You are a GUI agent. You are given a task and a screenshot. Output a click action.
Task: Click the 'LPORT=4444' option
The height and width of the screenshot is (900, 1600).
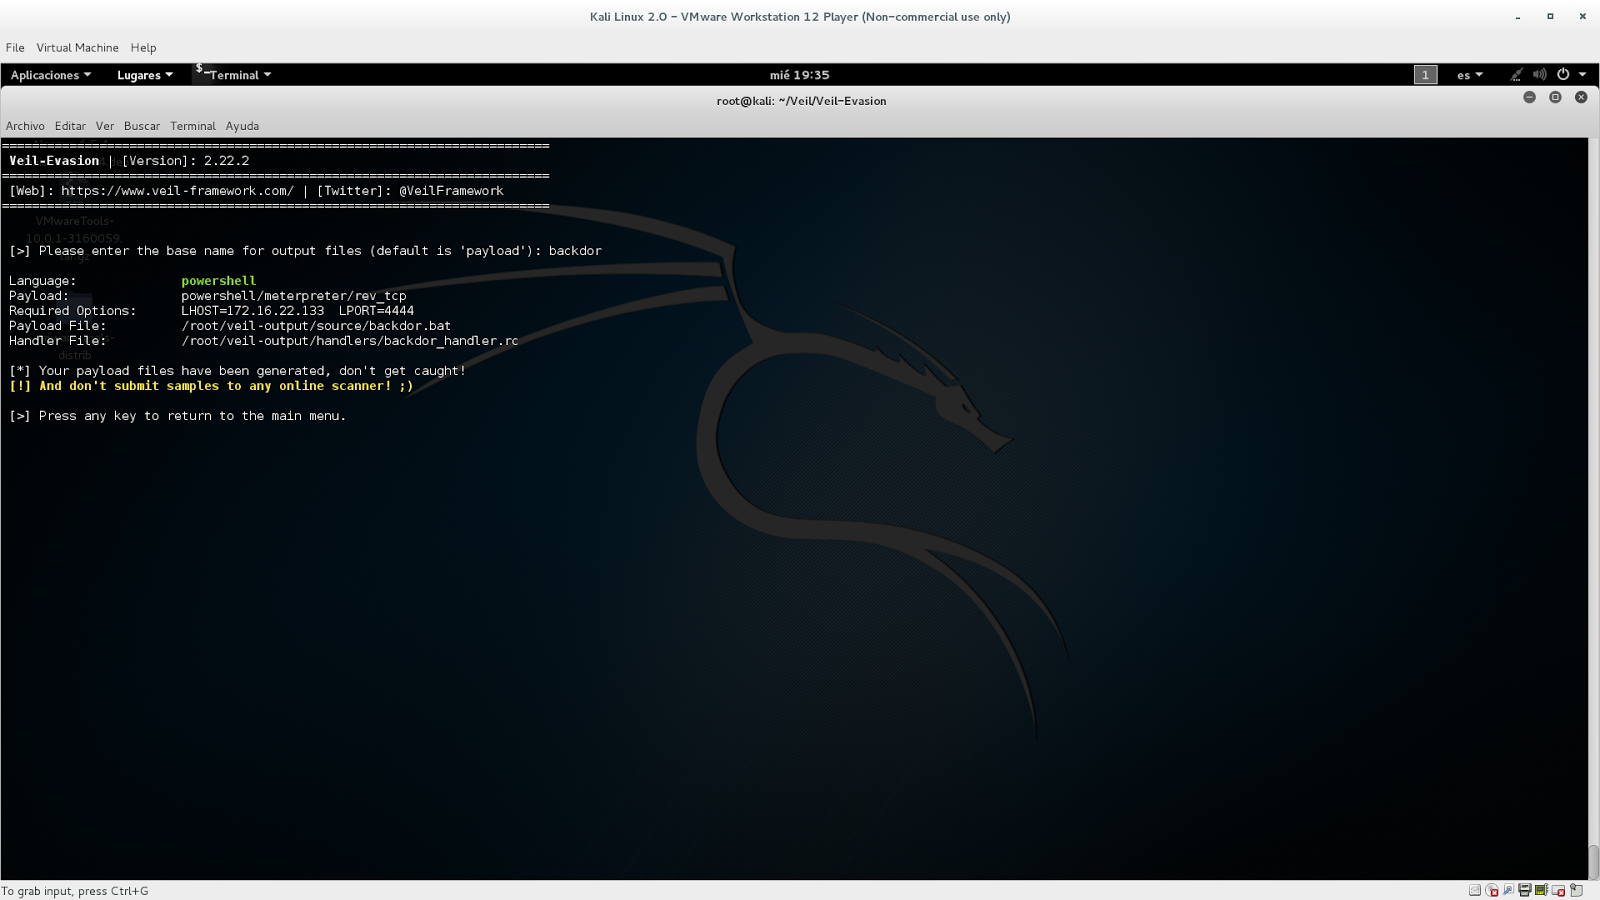pyautogui.click(x=376, y=311)
